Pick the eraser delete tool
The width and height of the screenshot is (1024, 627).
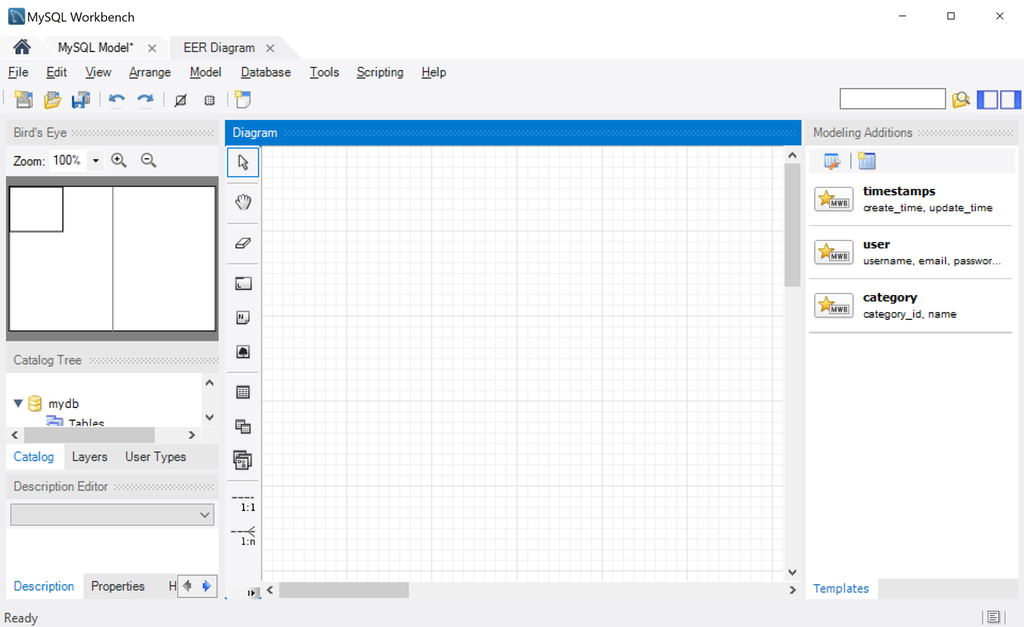point(243,242)
